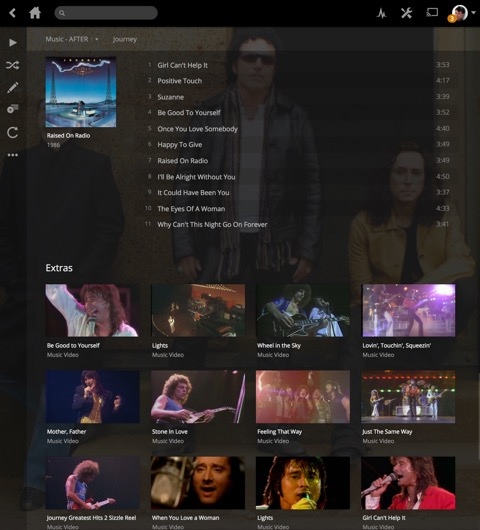The width and height of the screenshot is (480, 530).
Task: Edit album metadata with pencil icon
Action: coord(13,88)
